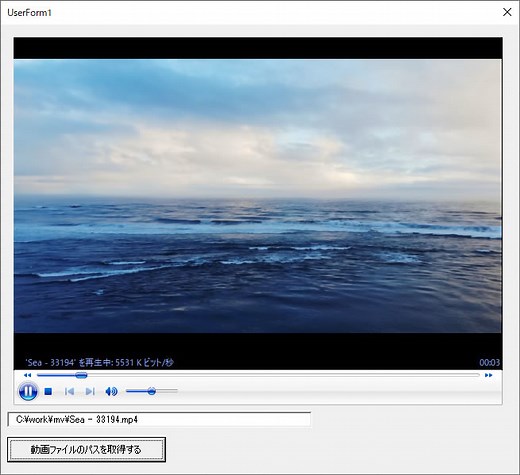Click the ocean video display area
Image resolution: width=520 pixels, height=475 pixels.
click(258, 196)
